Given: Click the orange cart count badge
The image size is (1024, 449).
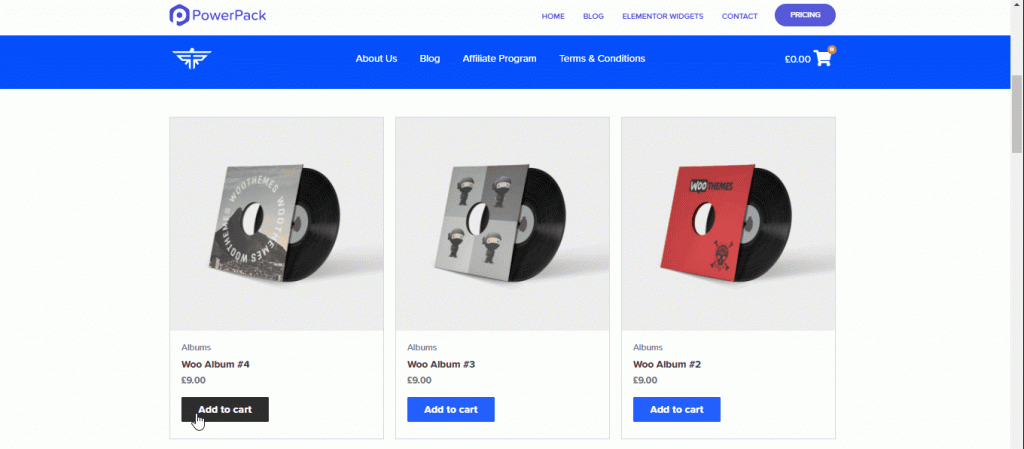Looking at the screenshot, I should [x=831, y=49].
